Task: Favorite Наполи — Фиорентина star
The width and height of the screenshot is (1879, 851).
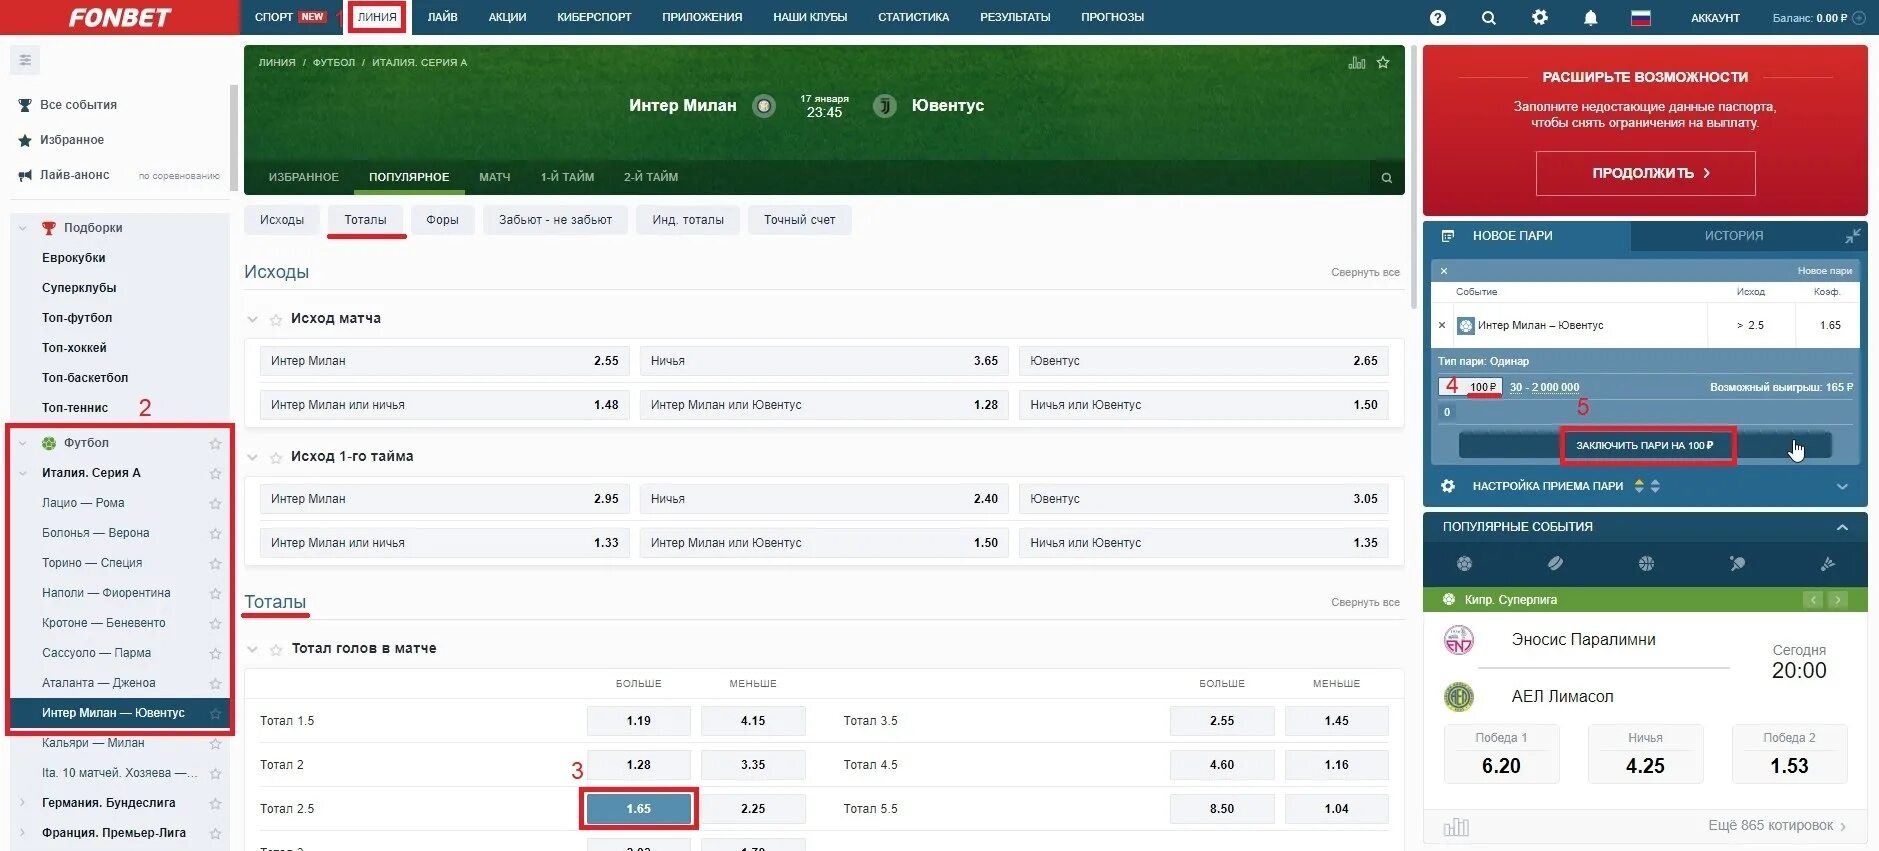Action: tap(215, 593)
